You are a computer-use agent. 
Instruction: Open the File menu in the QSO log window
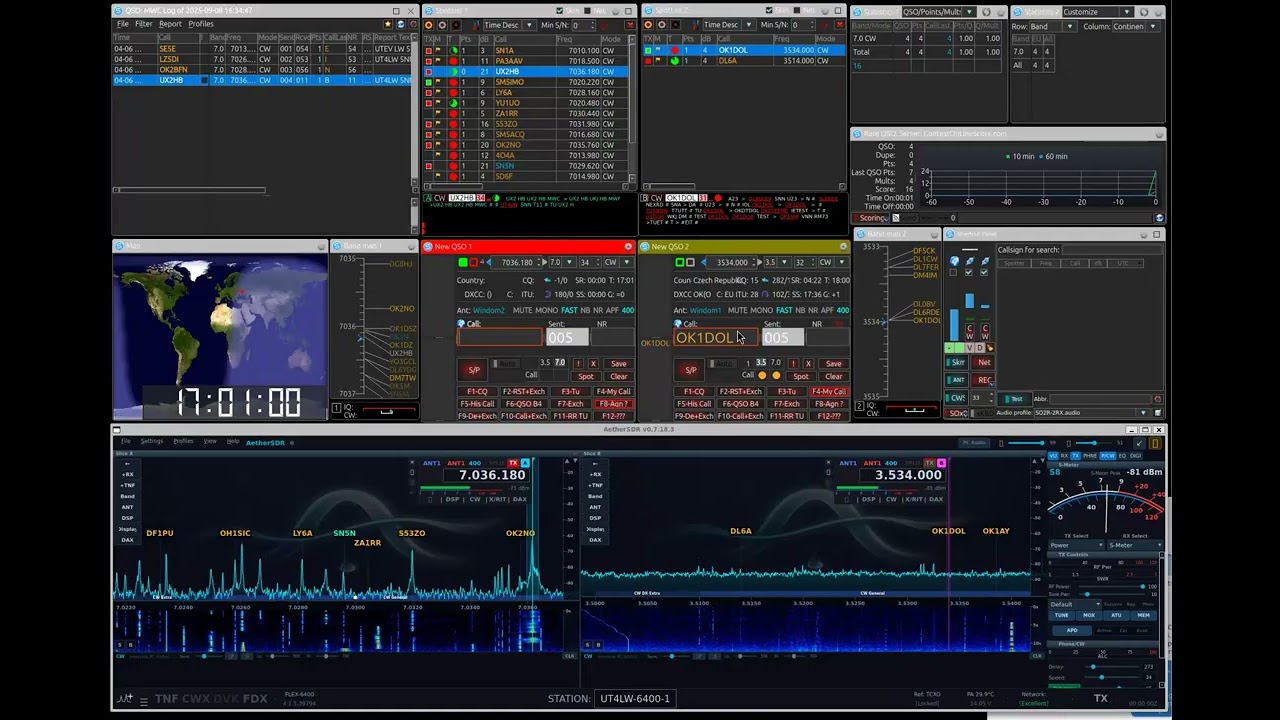123,24
